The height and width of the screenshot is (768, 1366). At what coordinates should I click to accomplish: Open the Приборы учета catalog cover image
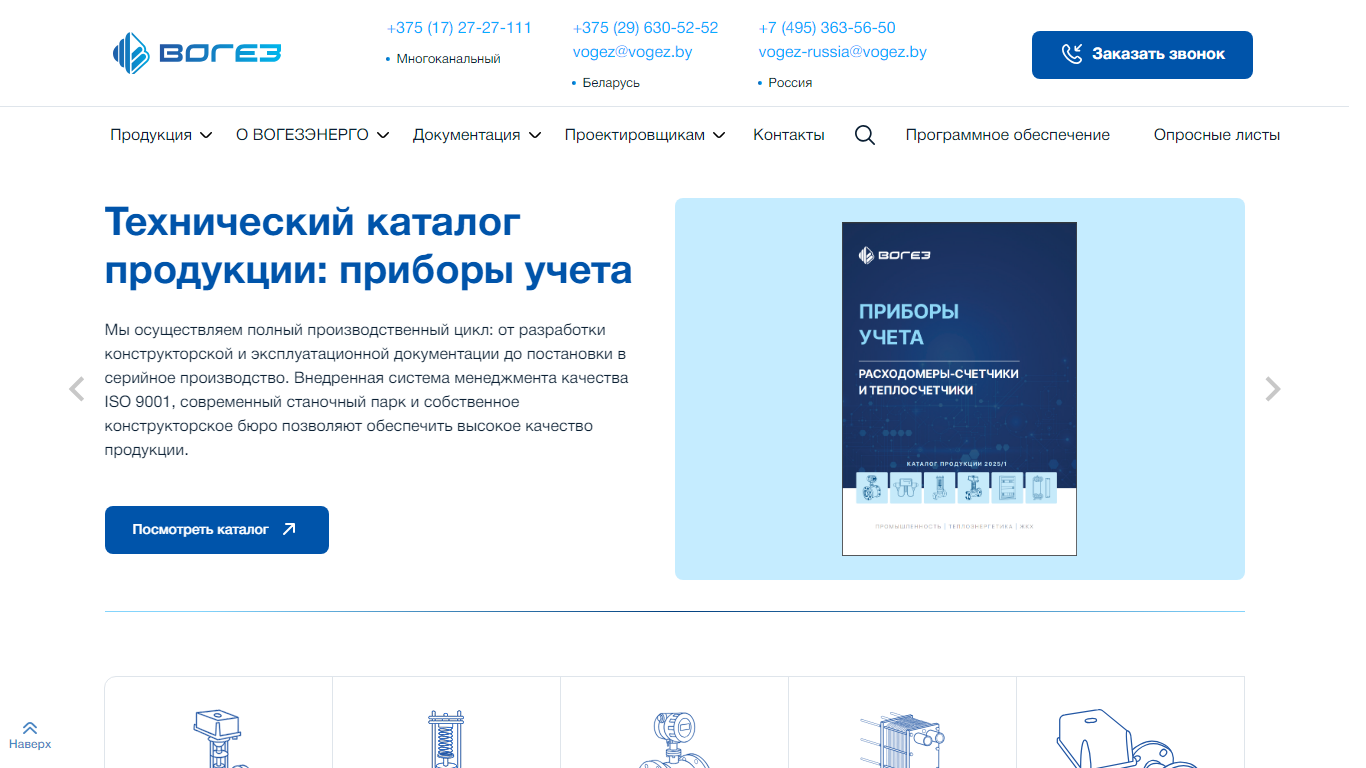click(959, 389)
